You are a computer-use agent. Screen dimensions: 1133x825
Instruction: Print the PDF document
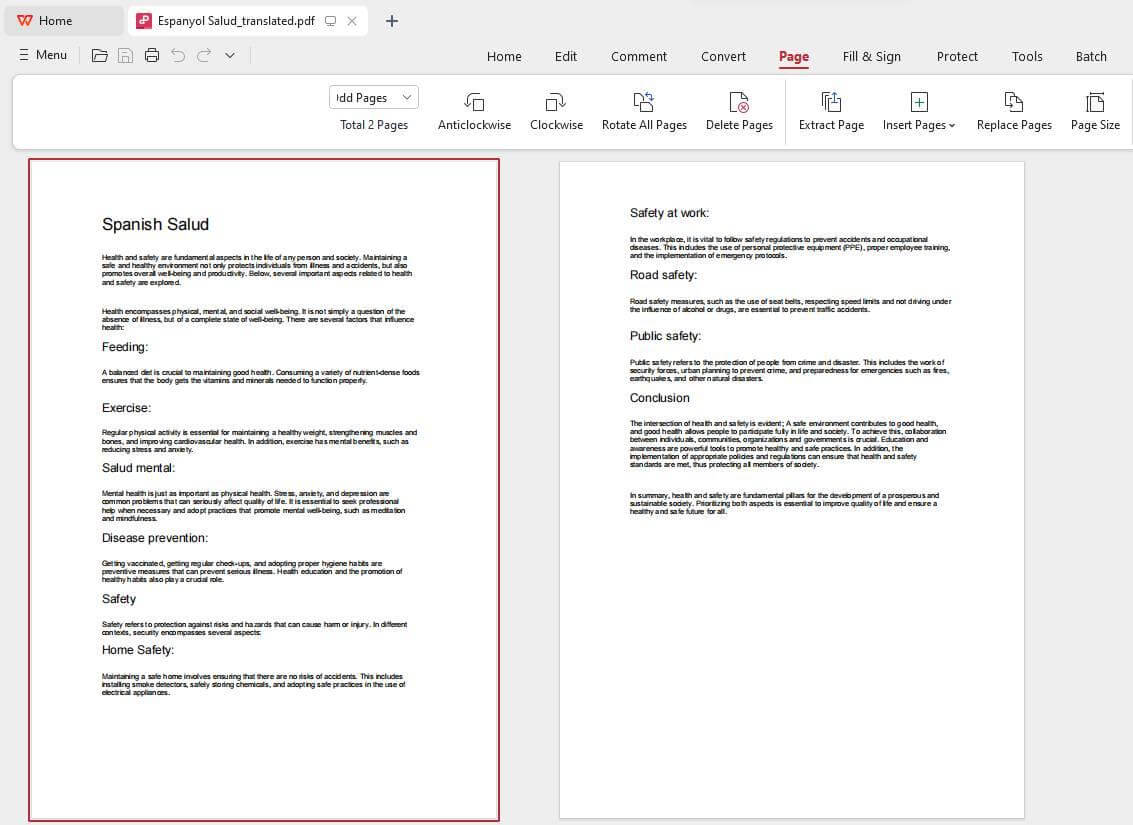coord(151,55)
